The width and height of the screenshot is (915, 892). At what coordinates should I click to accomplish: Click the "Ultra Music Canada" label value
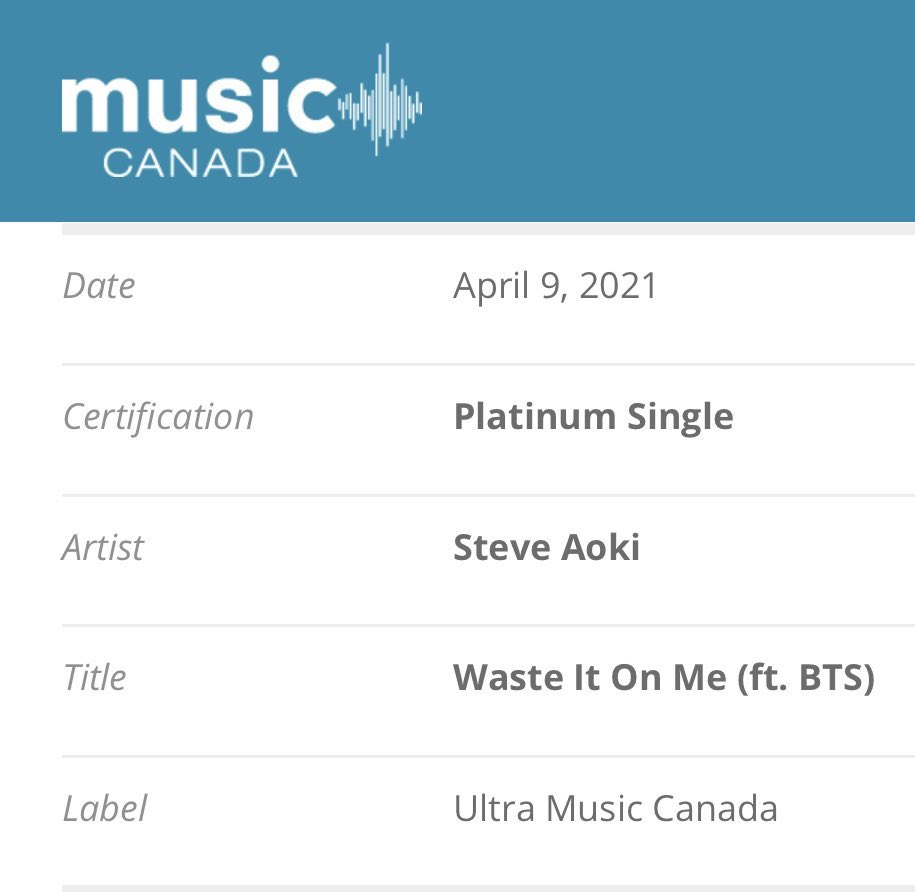tap(615, 809)
